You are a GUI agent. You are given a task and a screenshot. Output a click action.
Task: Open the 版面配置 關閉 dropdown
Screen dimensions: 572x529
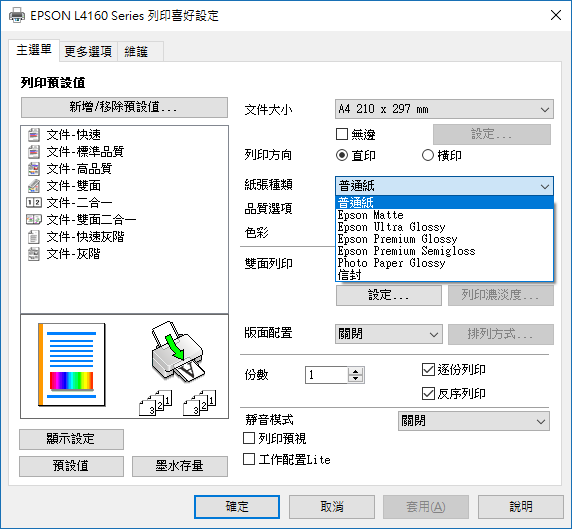pos(389,334)
